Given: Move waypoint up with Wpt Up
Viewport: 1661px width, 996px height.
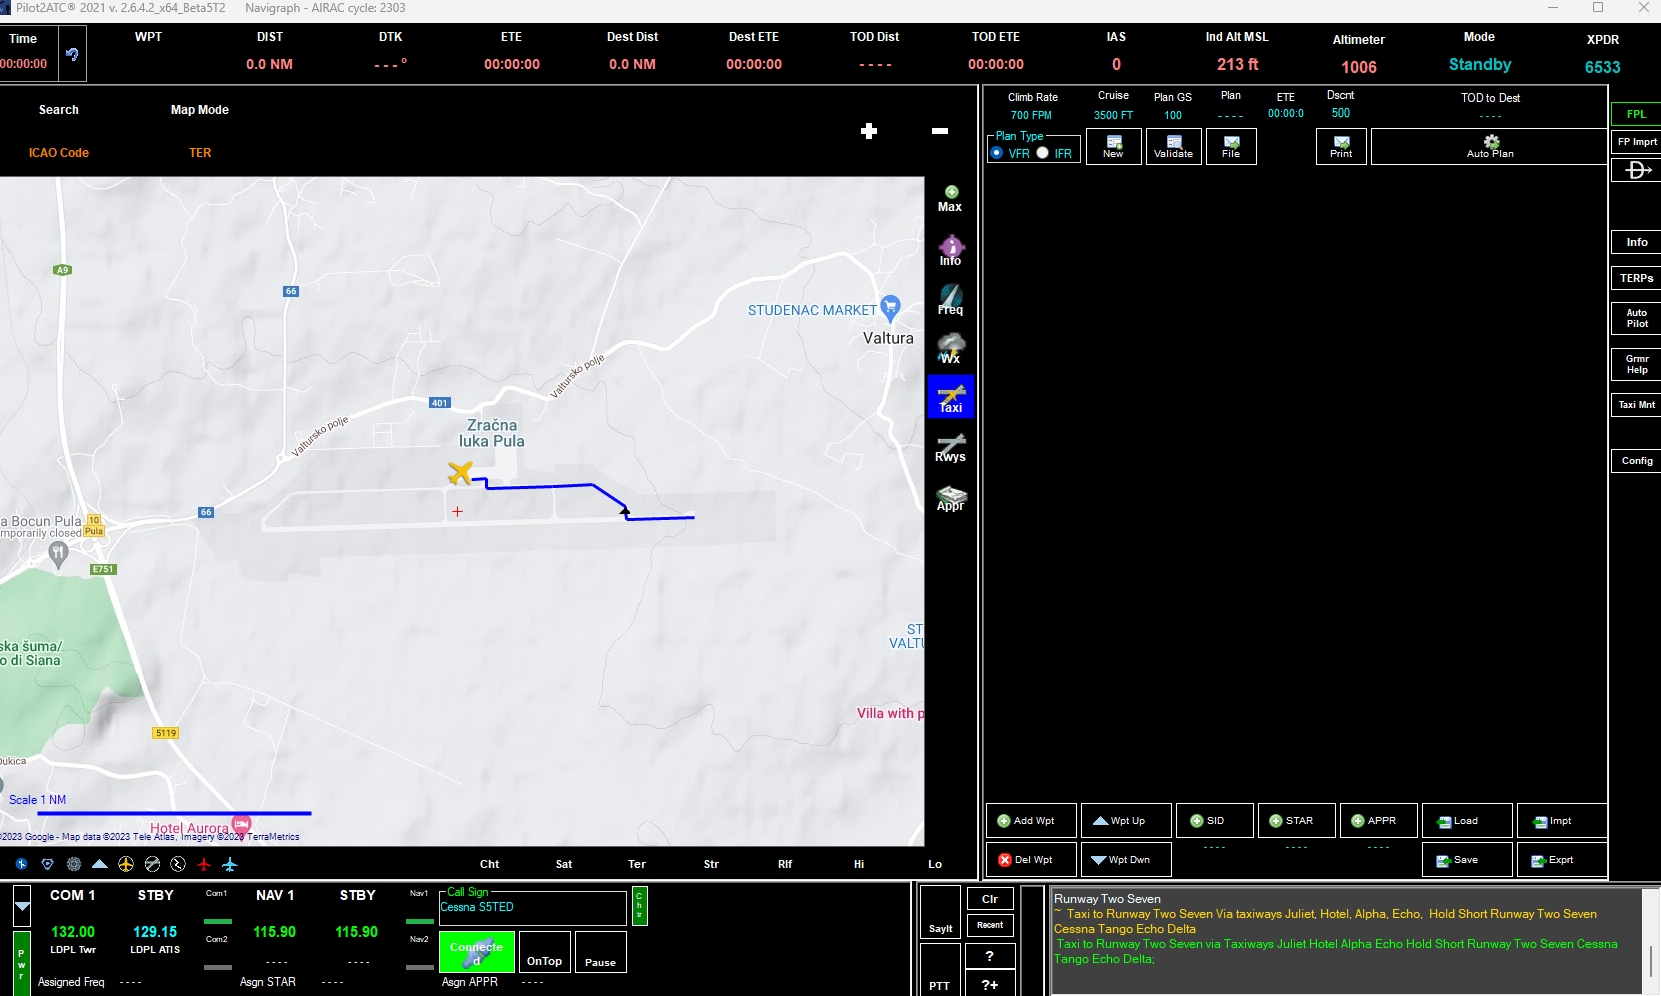Looking at the screenshot, I should pos(1127,821).
